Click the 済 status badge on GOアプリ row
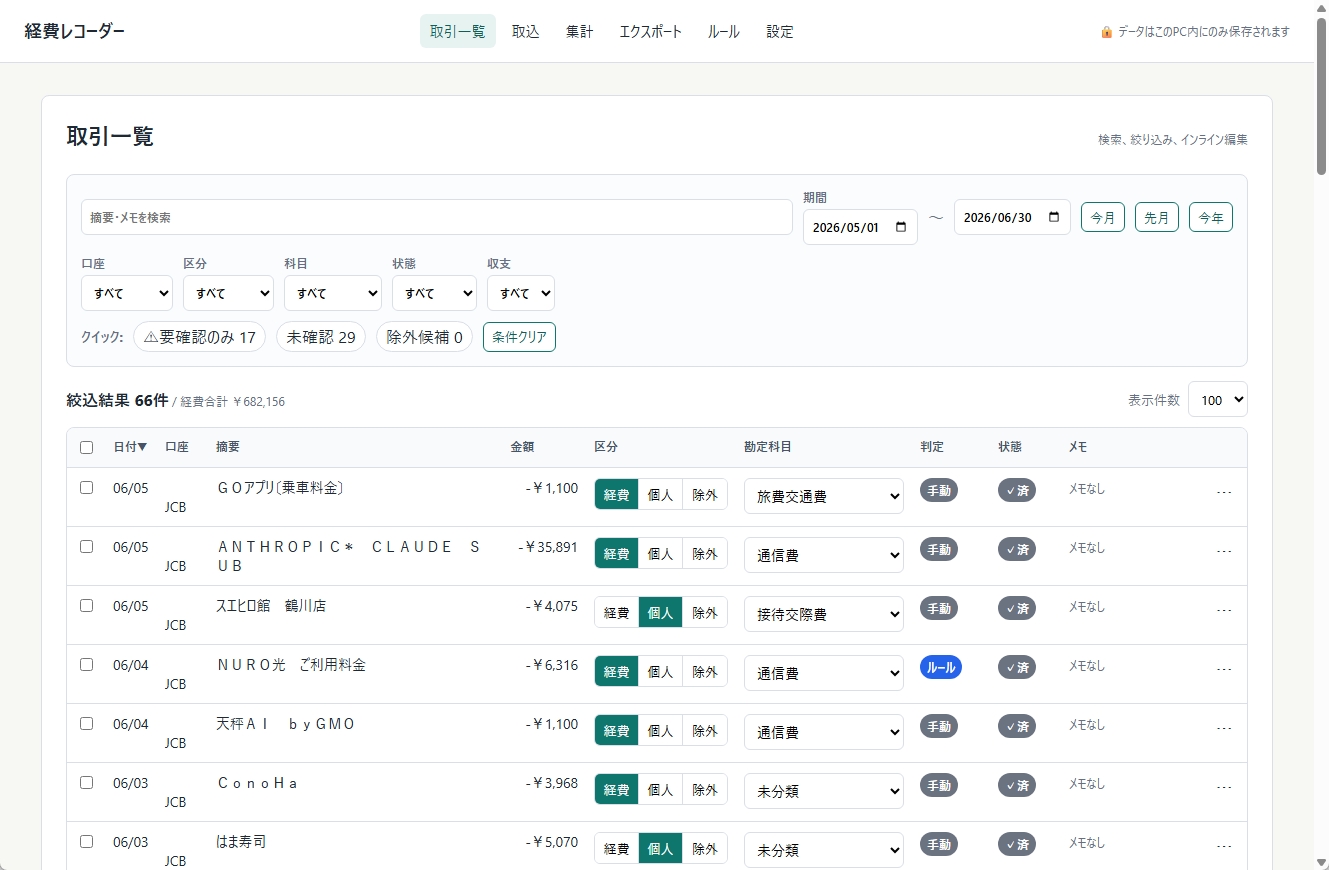The image size is (1329, 870). click(1016, 490)
